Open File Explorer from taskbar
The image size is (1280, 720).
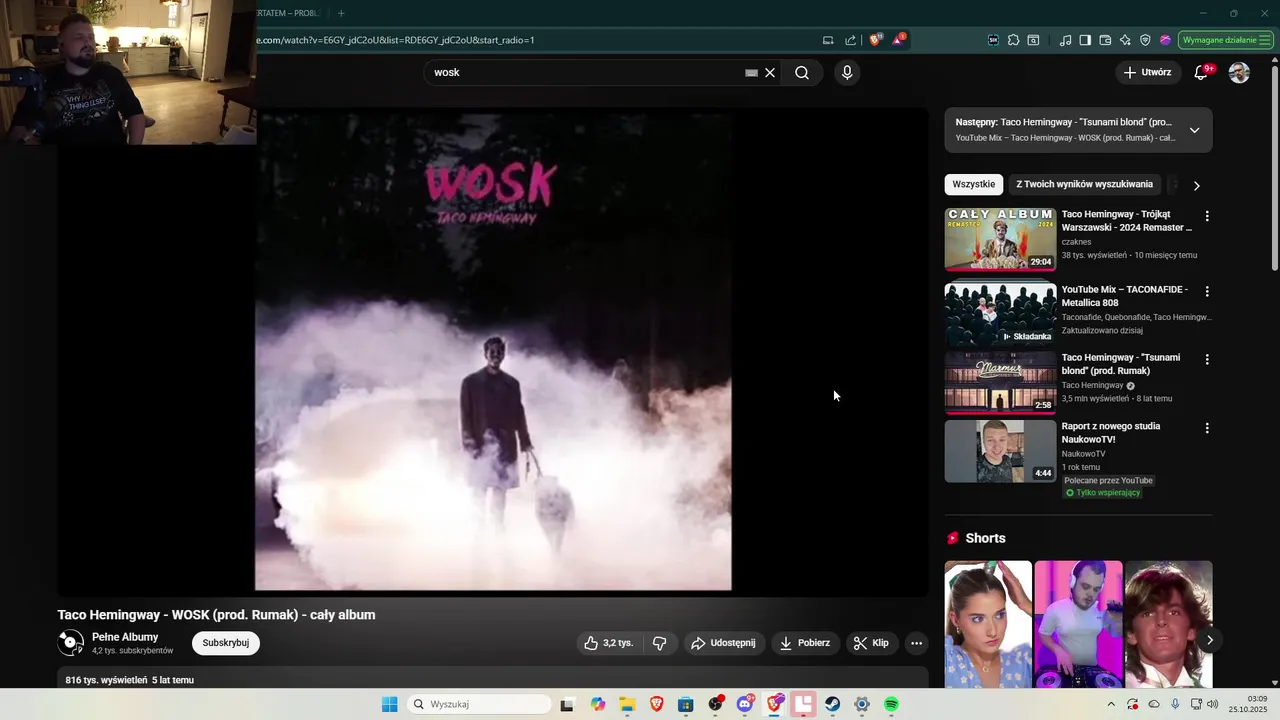click(627, 704)
